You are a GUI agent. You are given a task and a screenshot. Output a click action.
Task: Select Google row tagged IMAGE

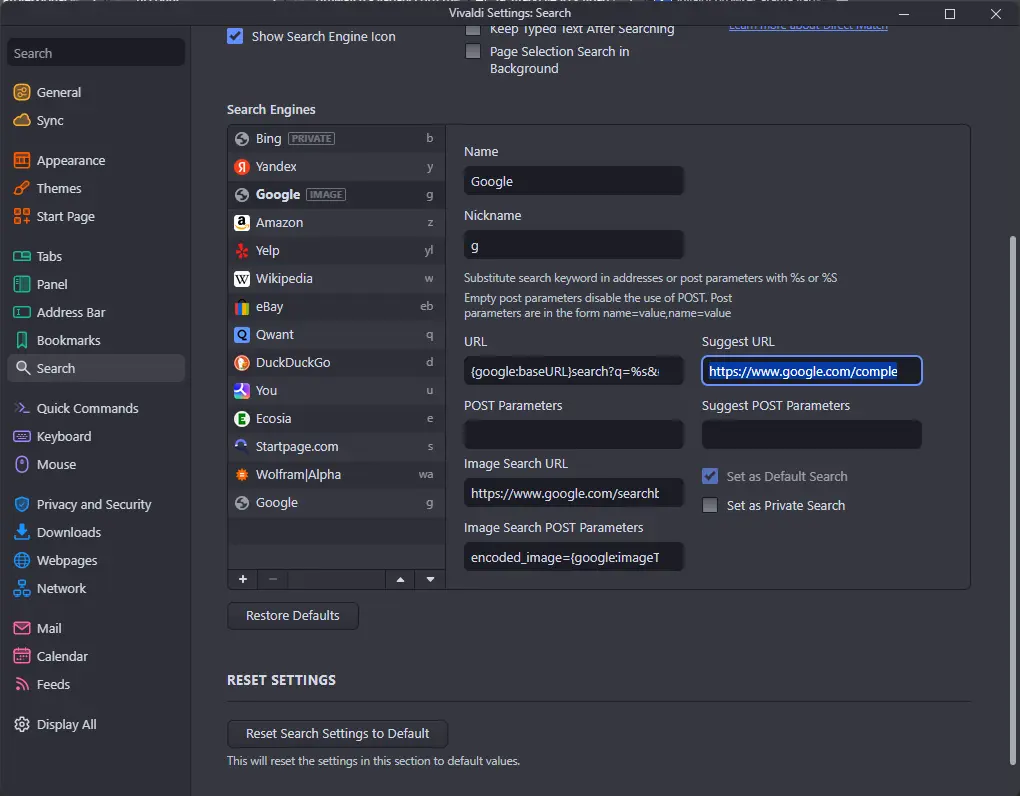(x=336, y=194)
